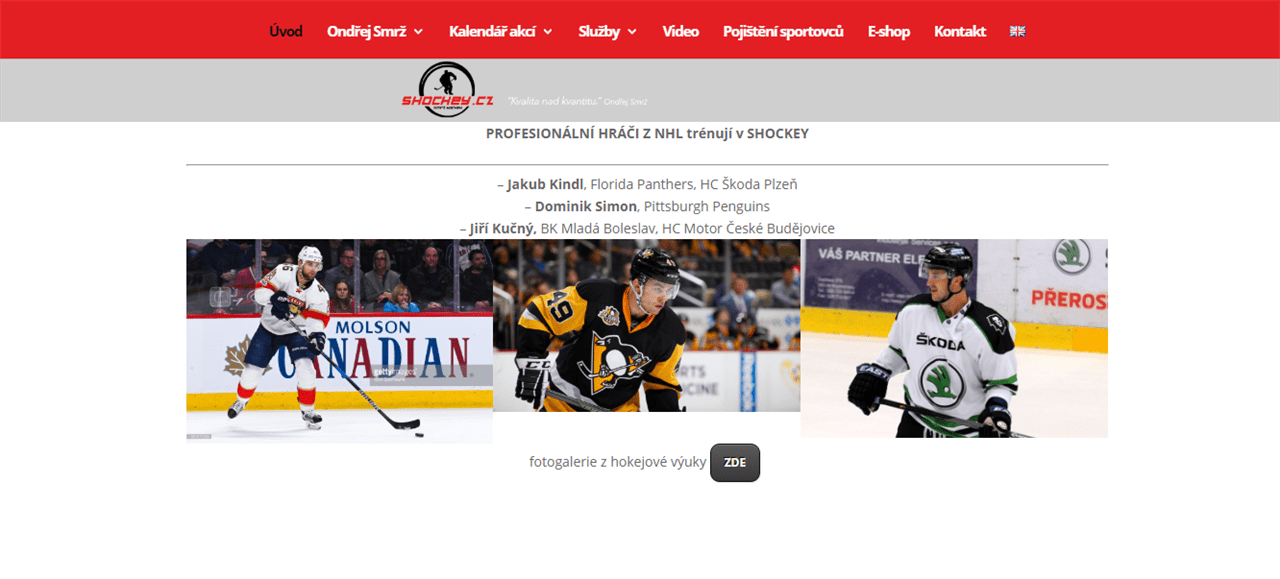Open the Úvod menu item
The height and width of the screenshot is (579, 1280).
pos(286,31)
